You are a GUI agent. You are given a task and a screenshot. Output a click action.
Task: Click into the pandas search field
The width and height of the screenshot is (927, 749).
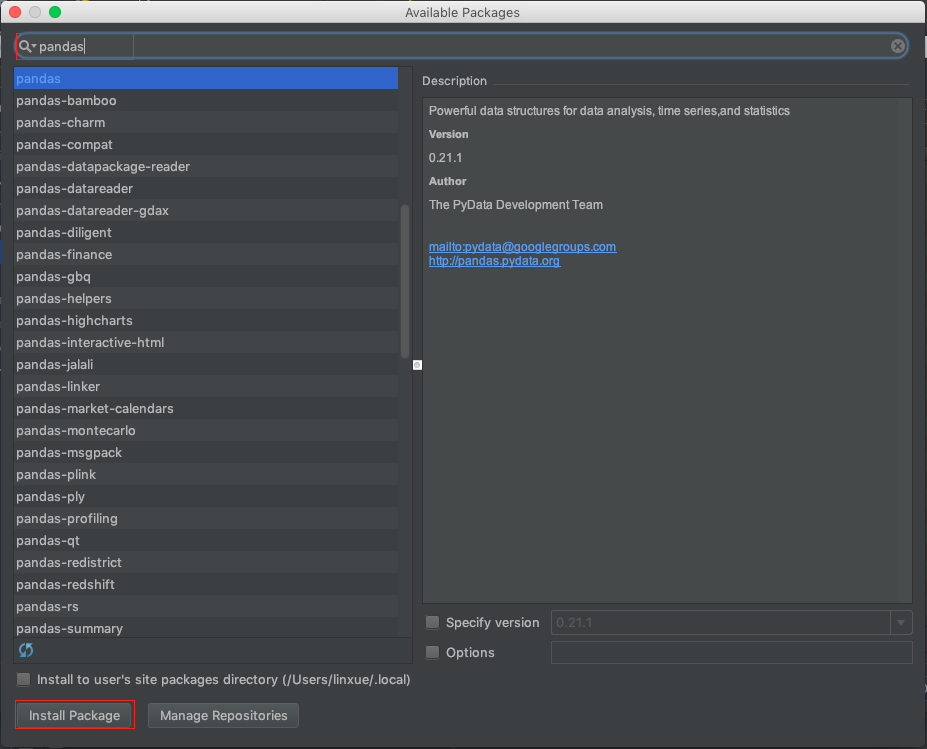(461, 46)
